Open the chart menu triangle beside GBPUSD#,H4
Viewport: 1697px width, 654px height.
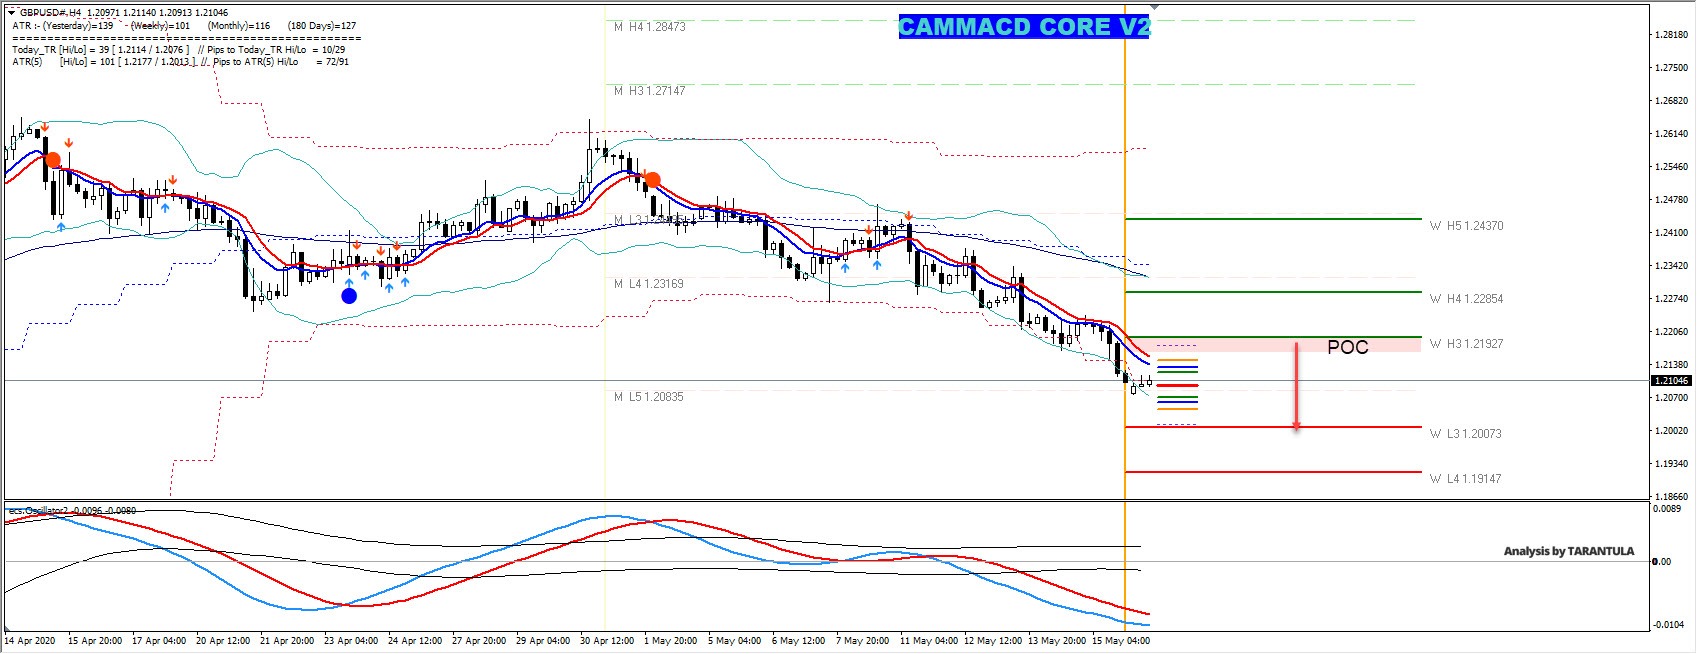12,13
